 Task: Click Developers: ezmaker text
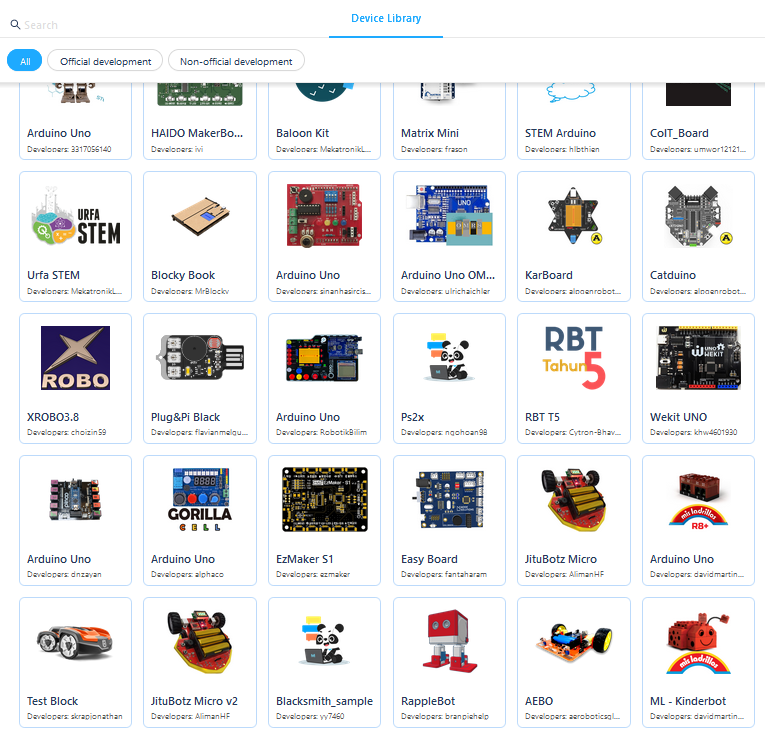click(313, 574)
